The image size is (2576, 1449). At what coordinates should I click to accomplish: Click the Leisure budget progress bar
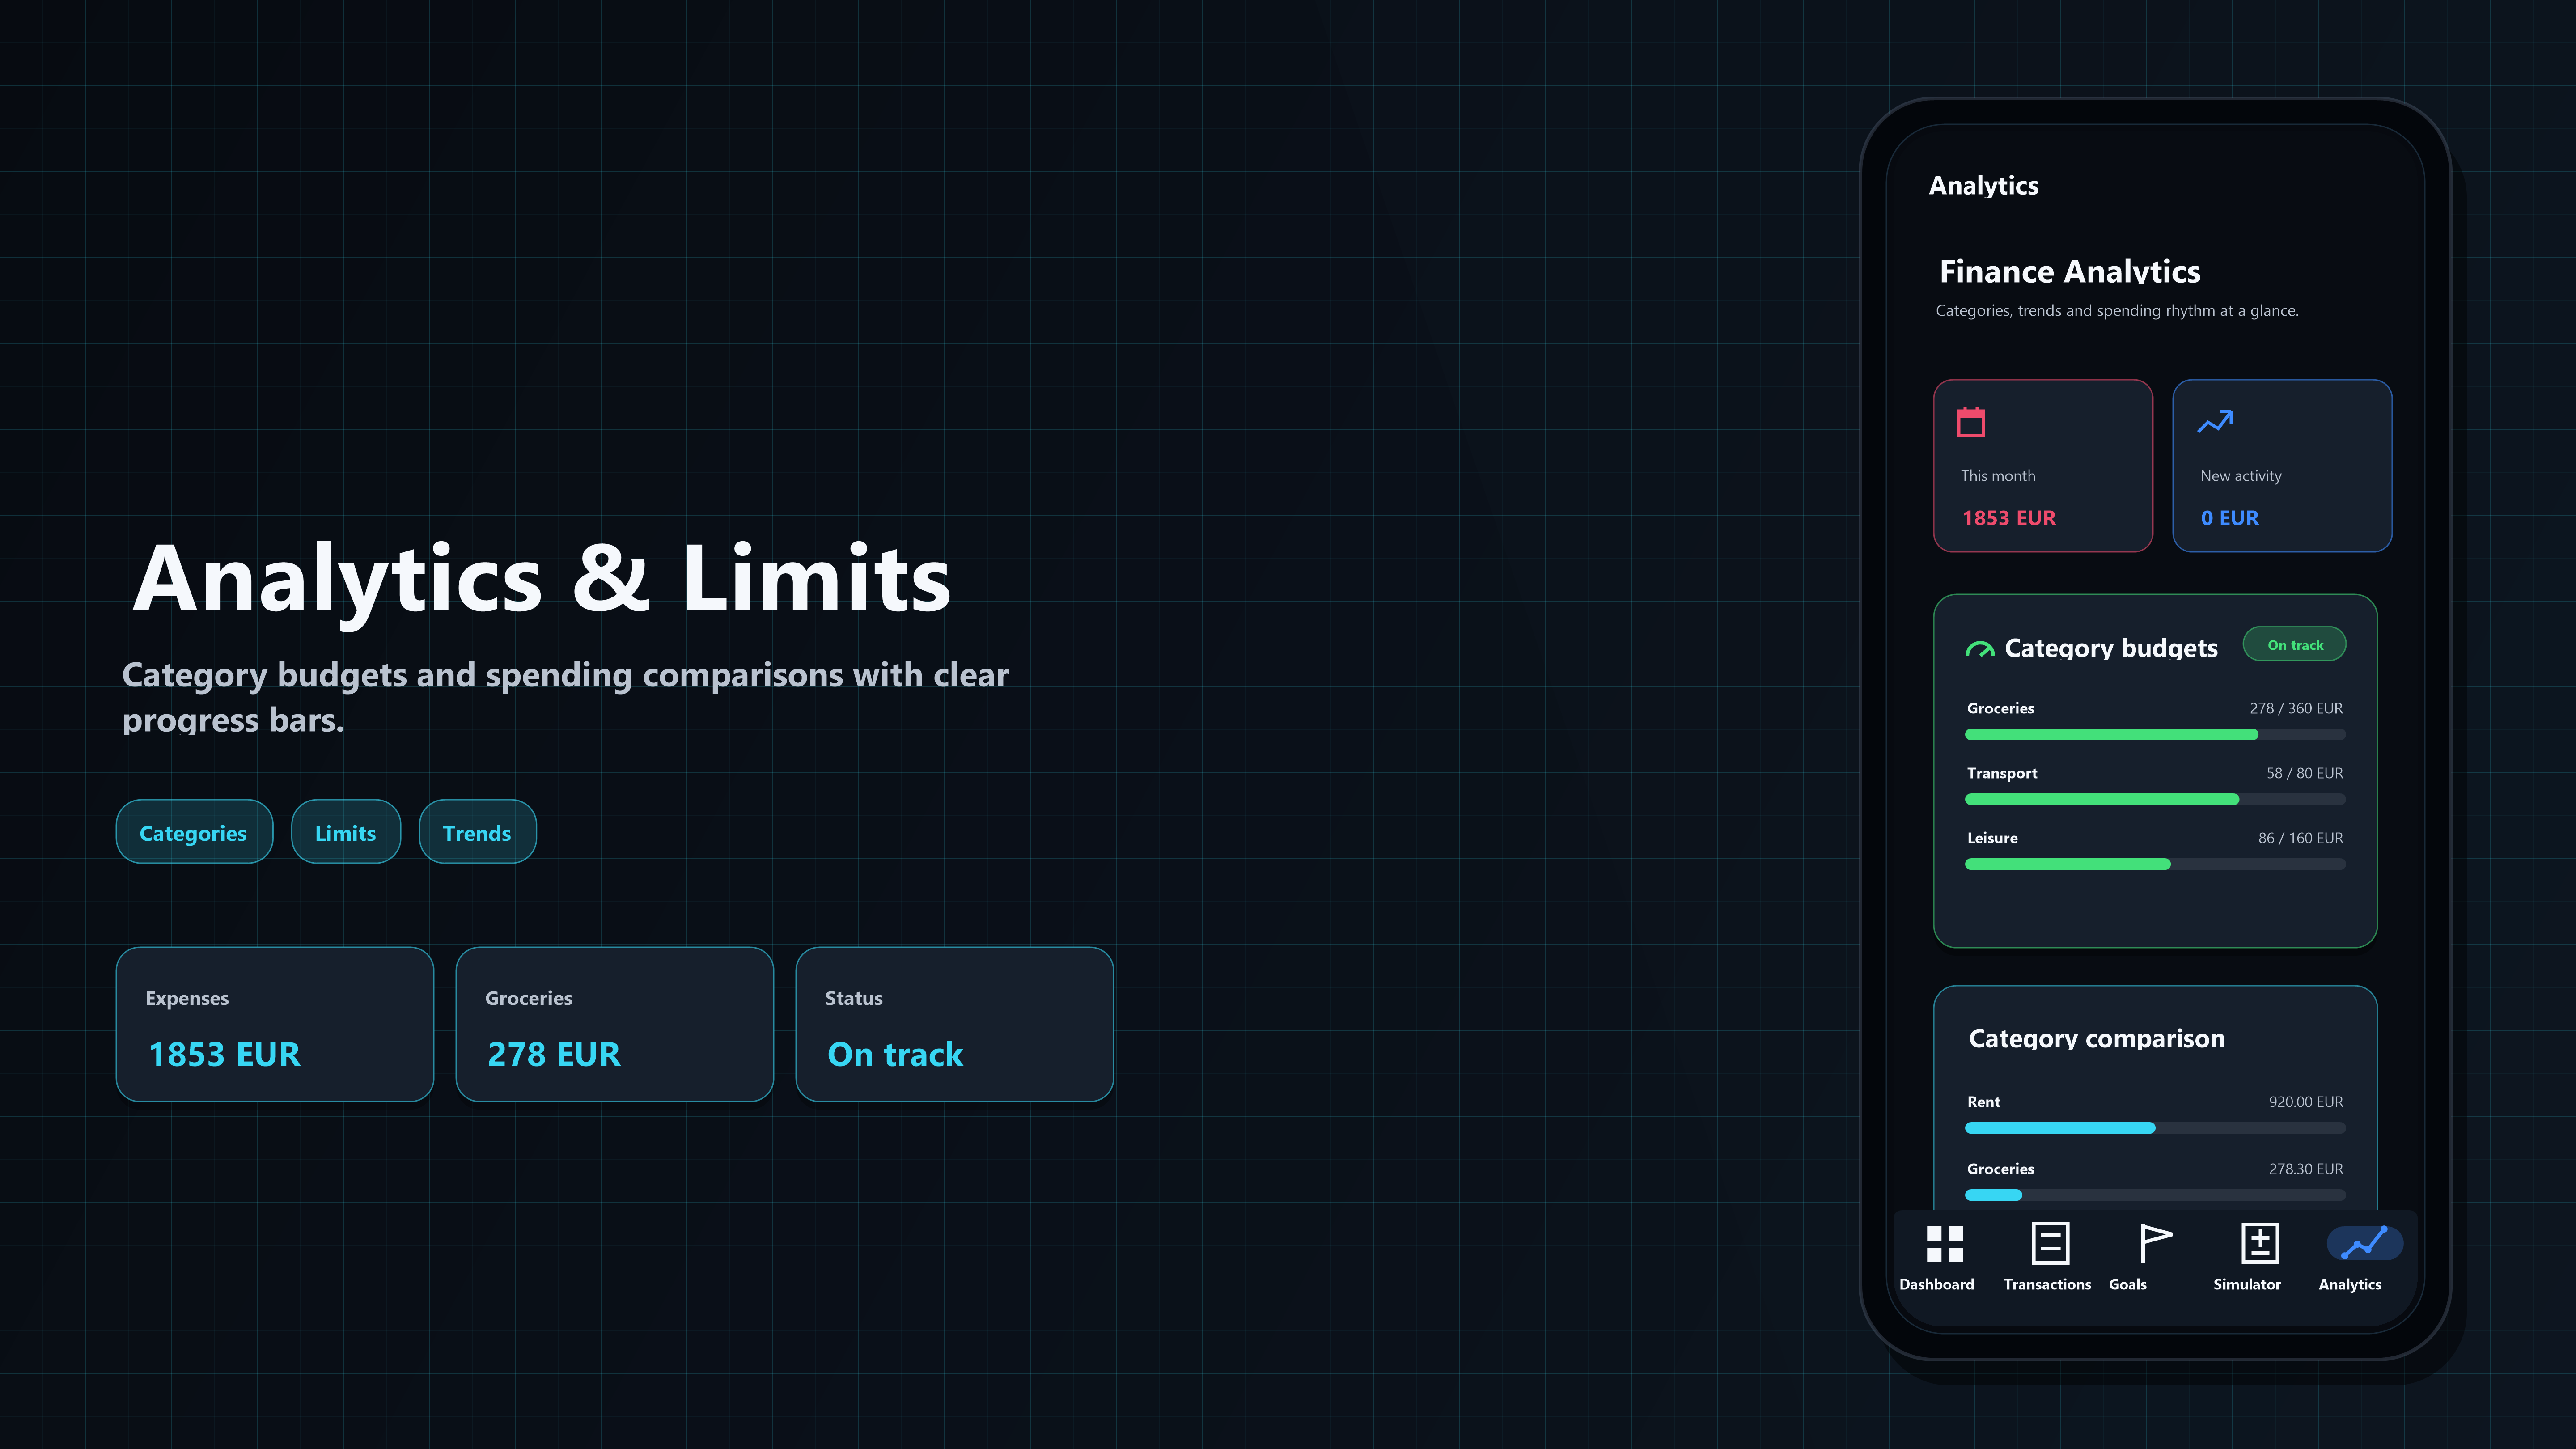pyautogui.click(x=2155, y=865)
